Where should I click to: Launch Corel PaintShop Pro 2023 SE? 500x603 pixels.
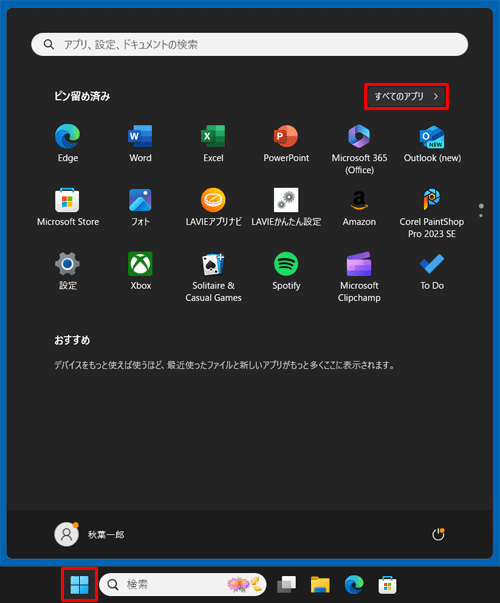point(432,213)
